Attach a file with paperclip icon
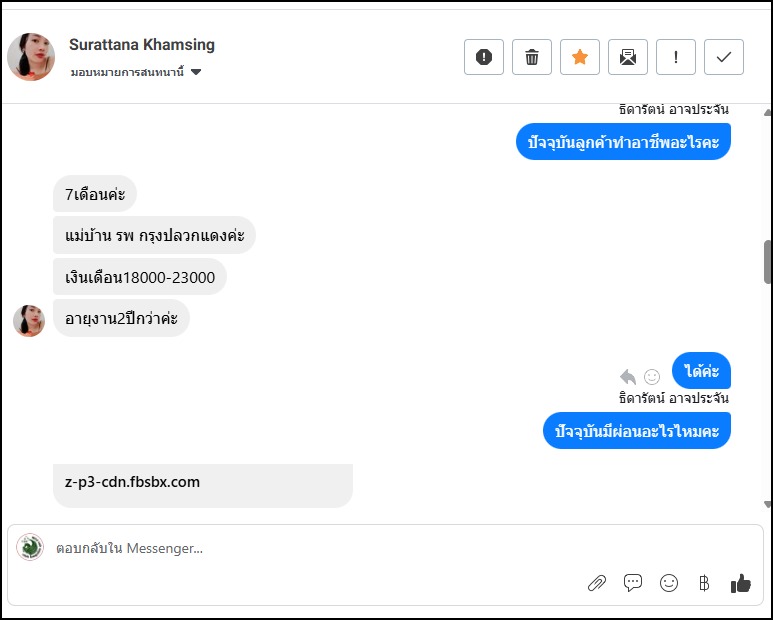The width and height of the screenshot is (773, 620). point(597,583)
